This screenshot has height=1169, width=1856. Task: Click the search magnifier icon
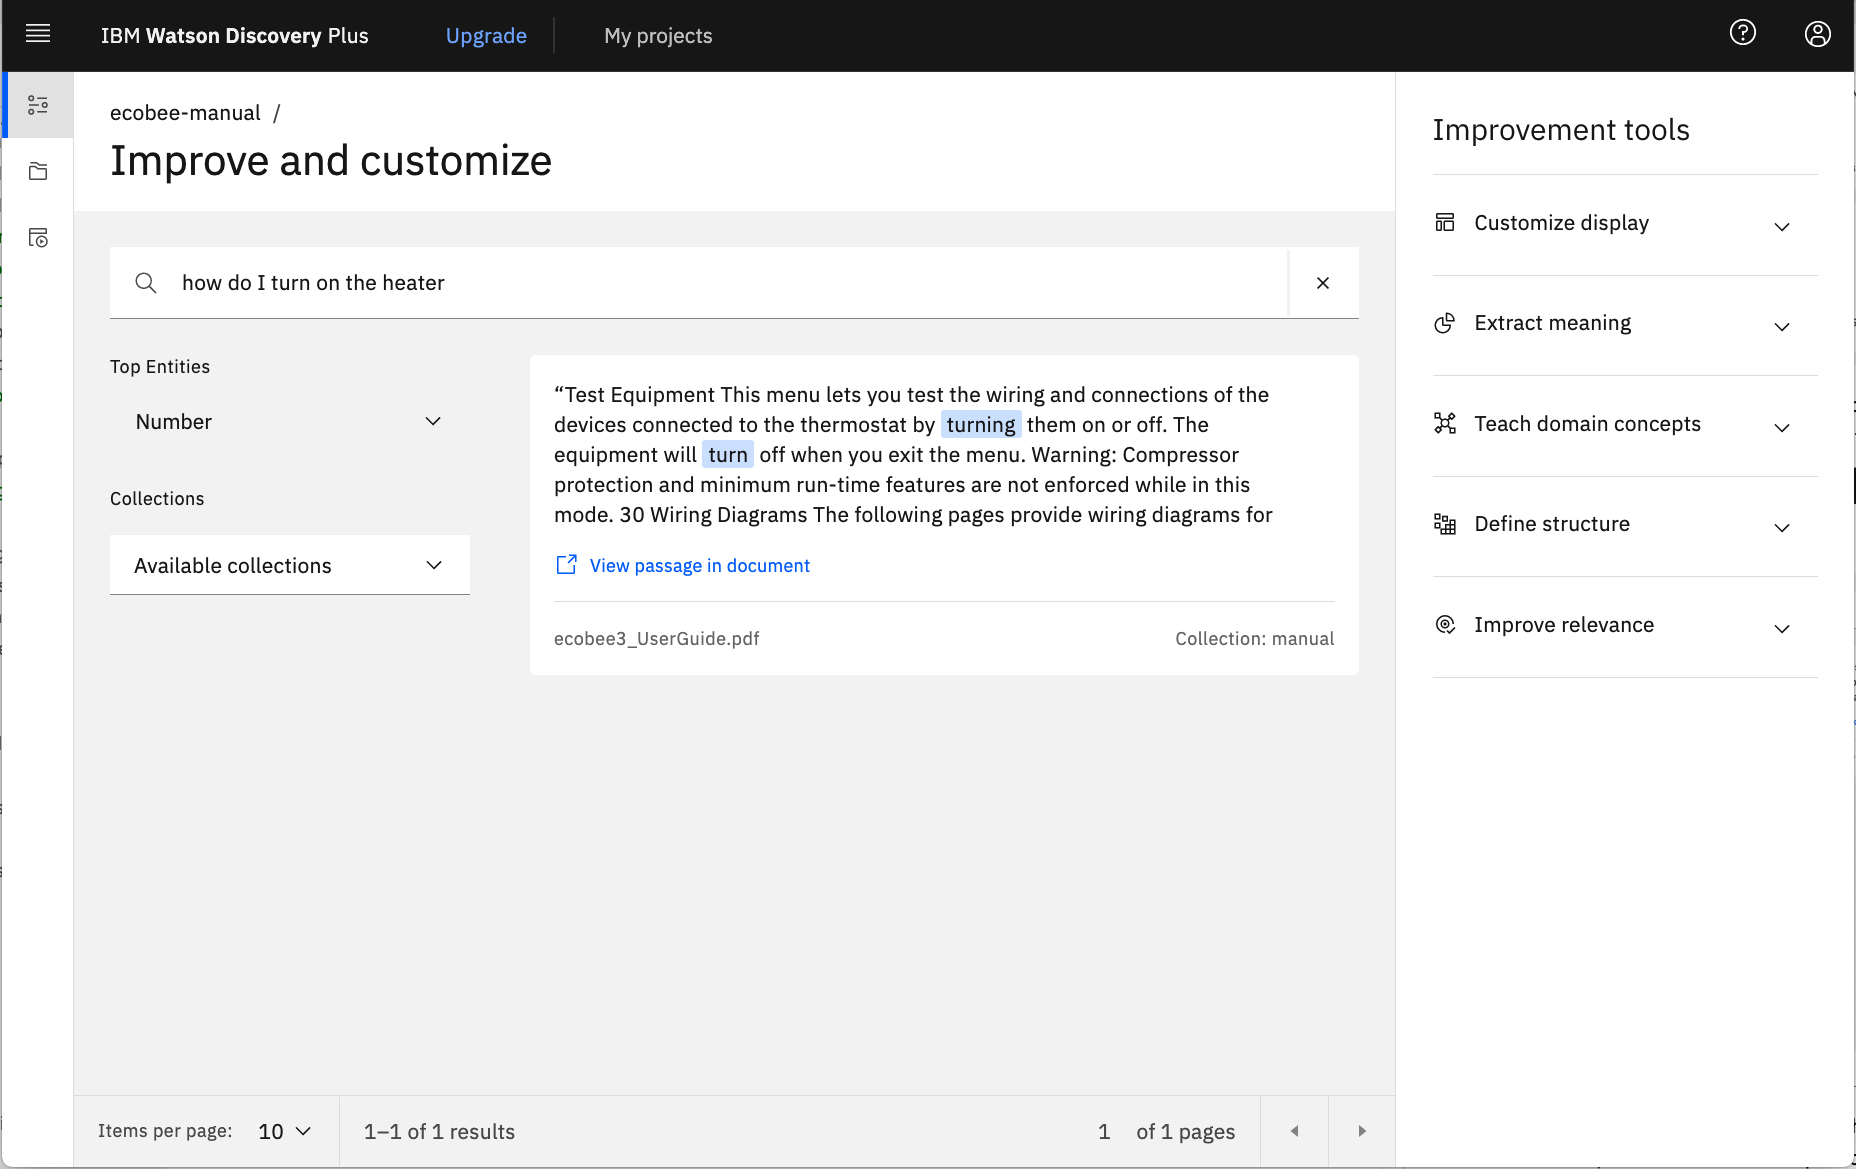click(146, 283)
